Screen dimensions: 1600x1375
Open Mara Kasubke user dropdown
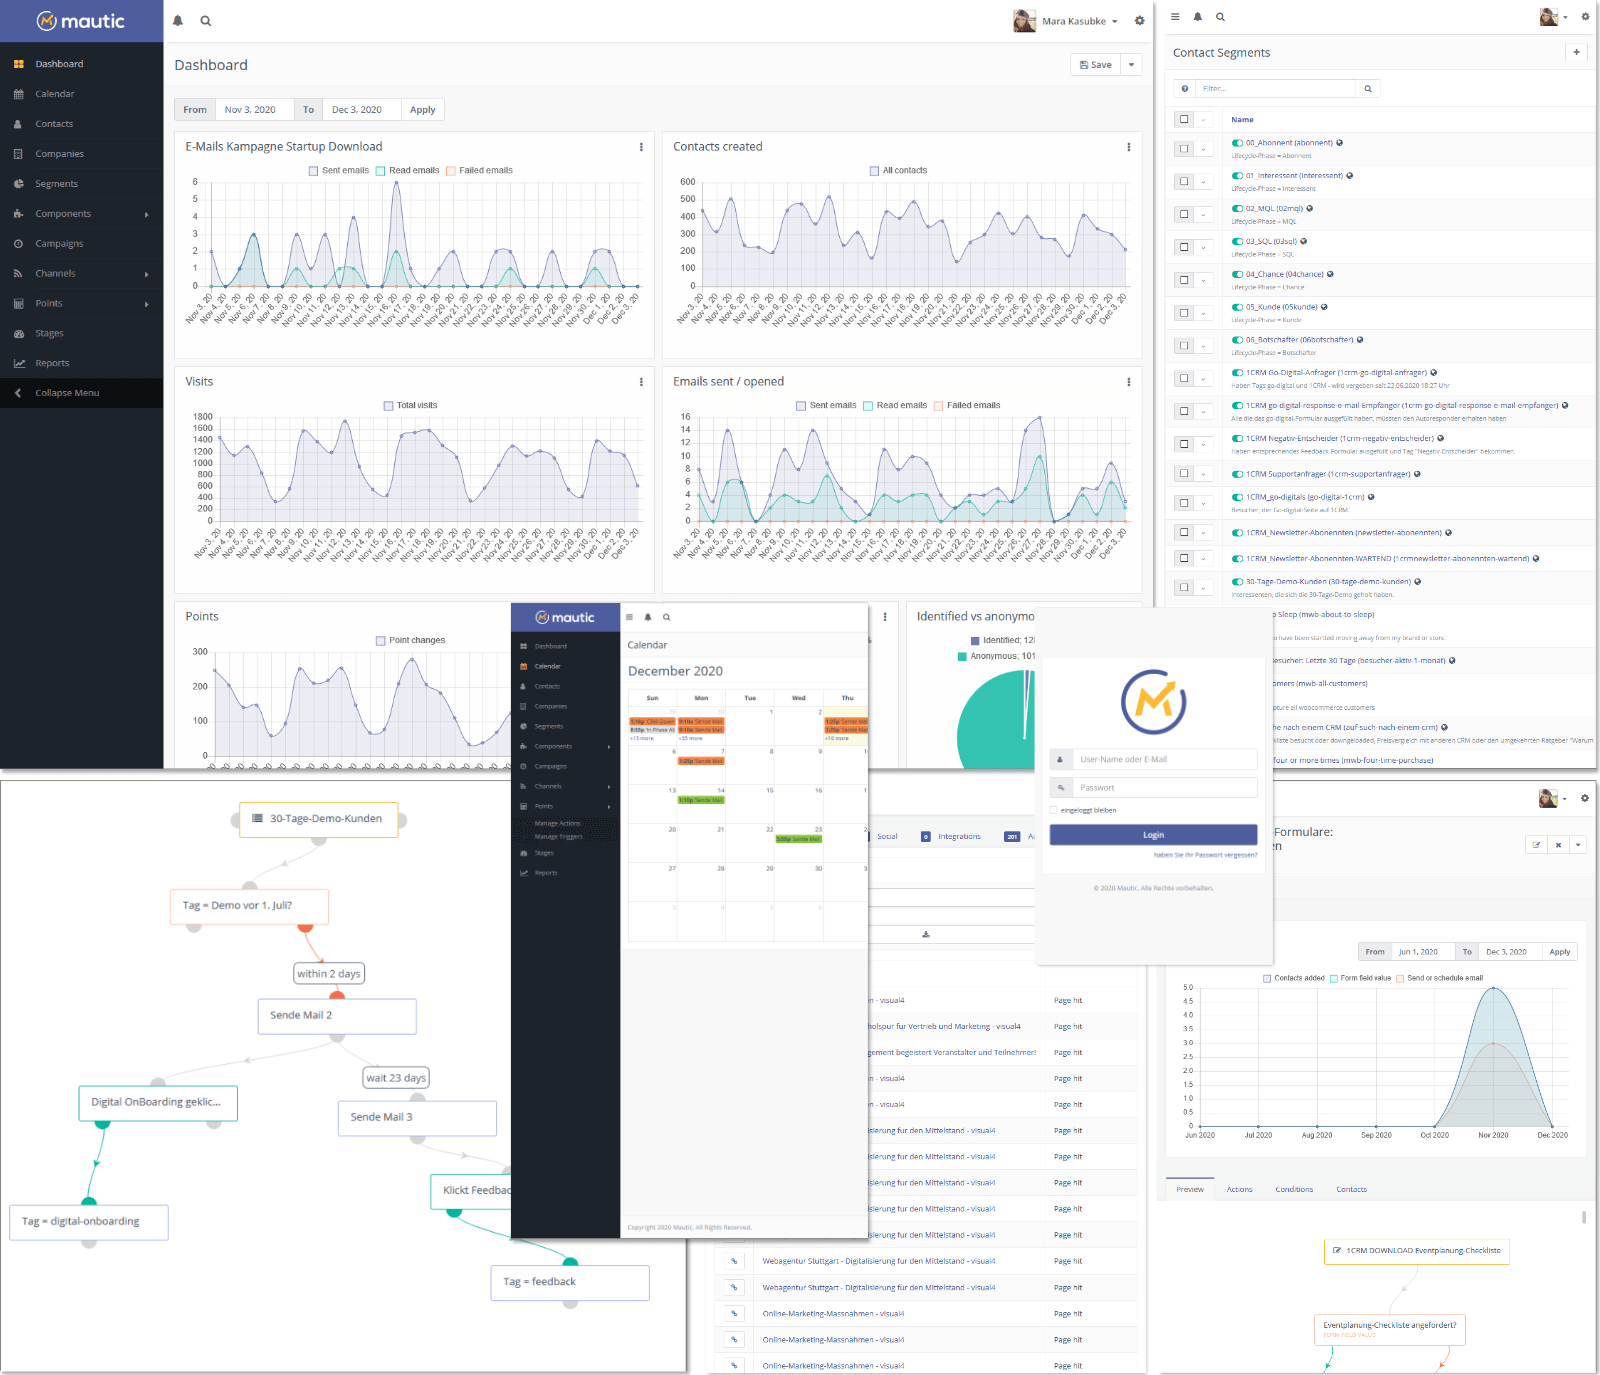click(x=1066, y=21)
